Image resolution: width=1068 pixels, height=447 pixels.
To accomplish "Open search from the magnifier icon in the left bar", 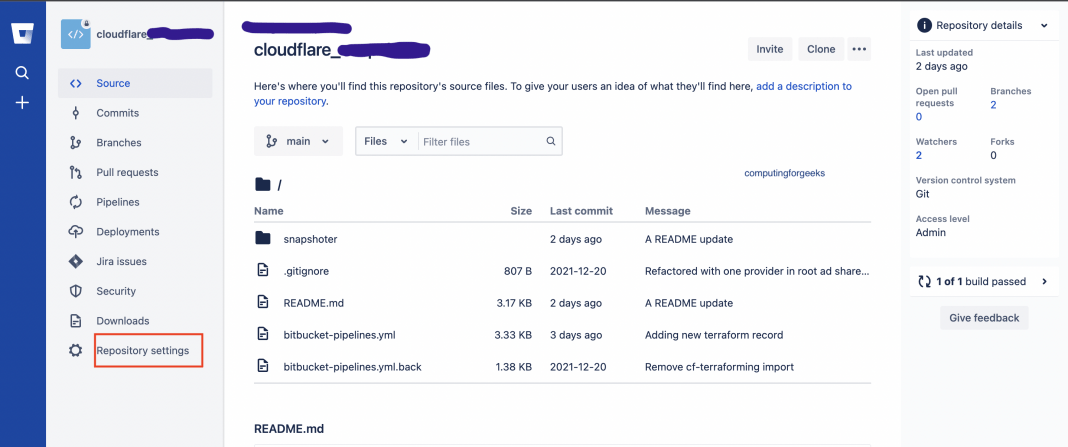I will click(22, 72).
